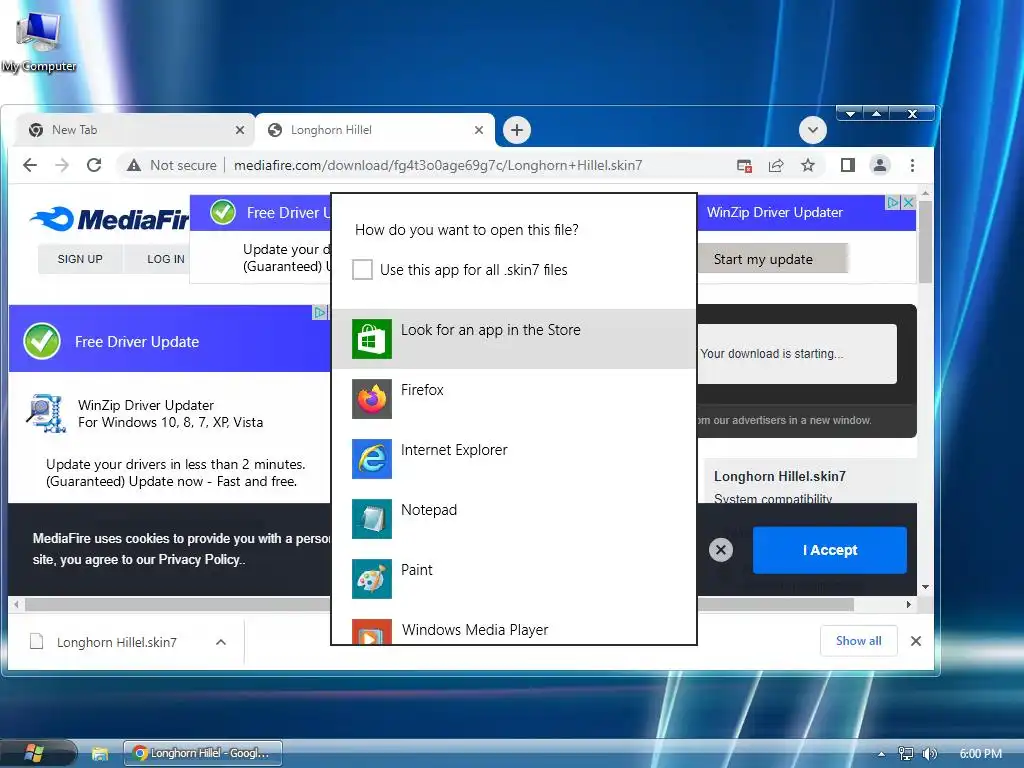
Task: Click the pop-up blocked icon in address bar
Action: [x=744, y=165]
